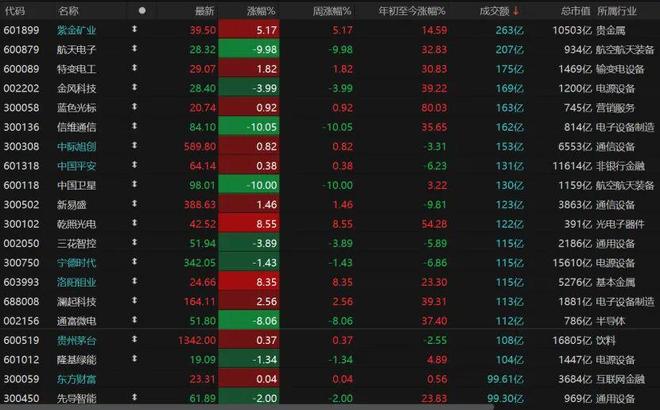
Task: Click the green -9.98 change cell of 航天电子
Action: pyautogui.click(x=249, y=50)
